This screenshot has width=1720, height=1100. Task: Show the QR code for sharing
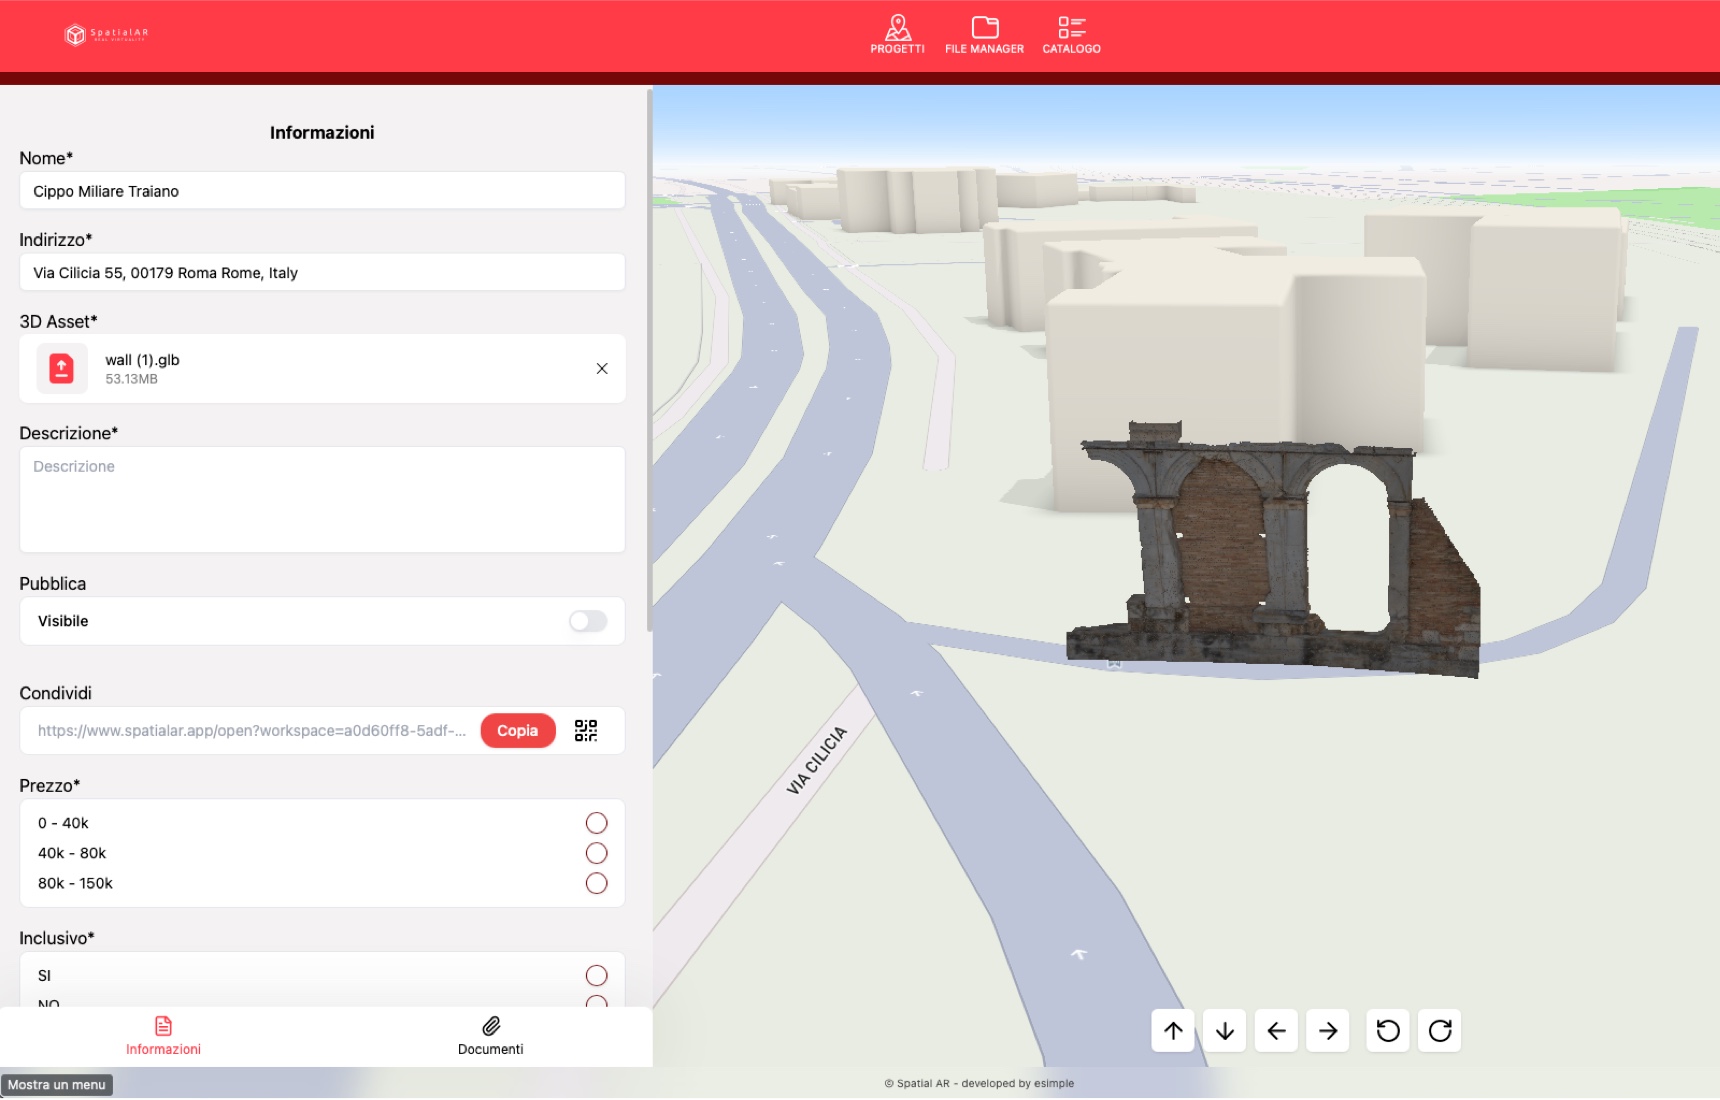586,731
